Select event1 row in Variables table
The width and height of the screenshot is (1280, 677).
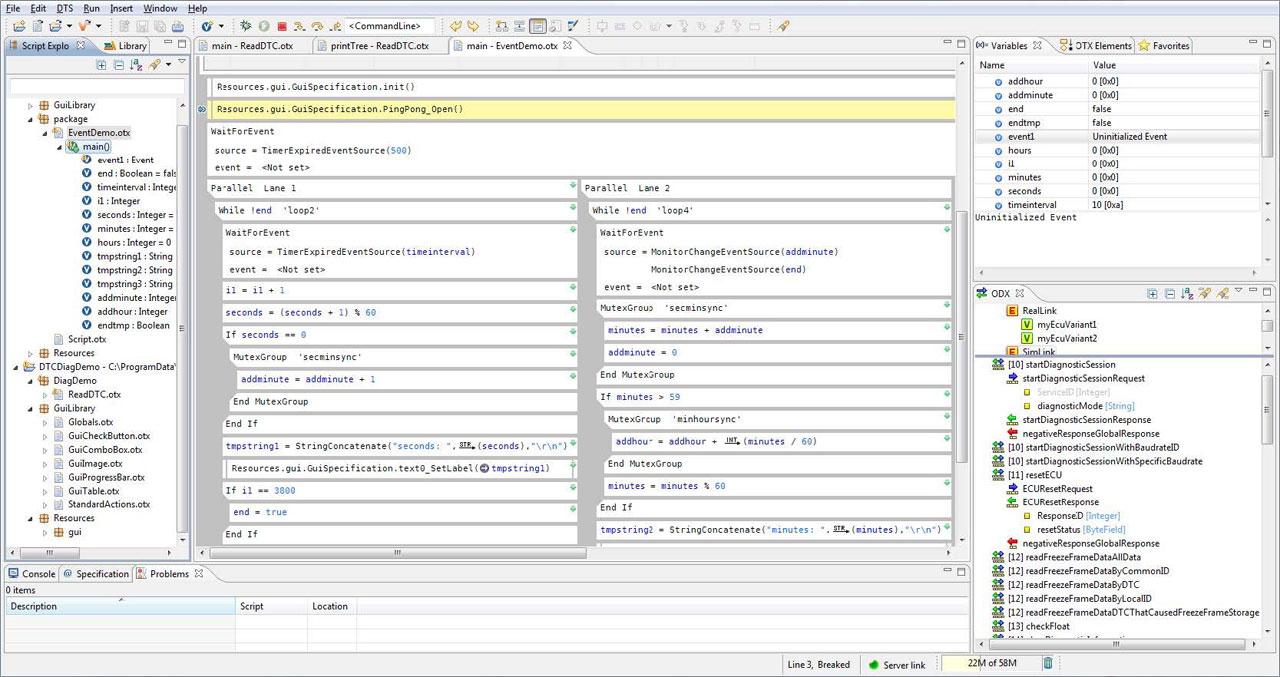click(x=1119, y=136)
